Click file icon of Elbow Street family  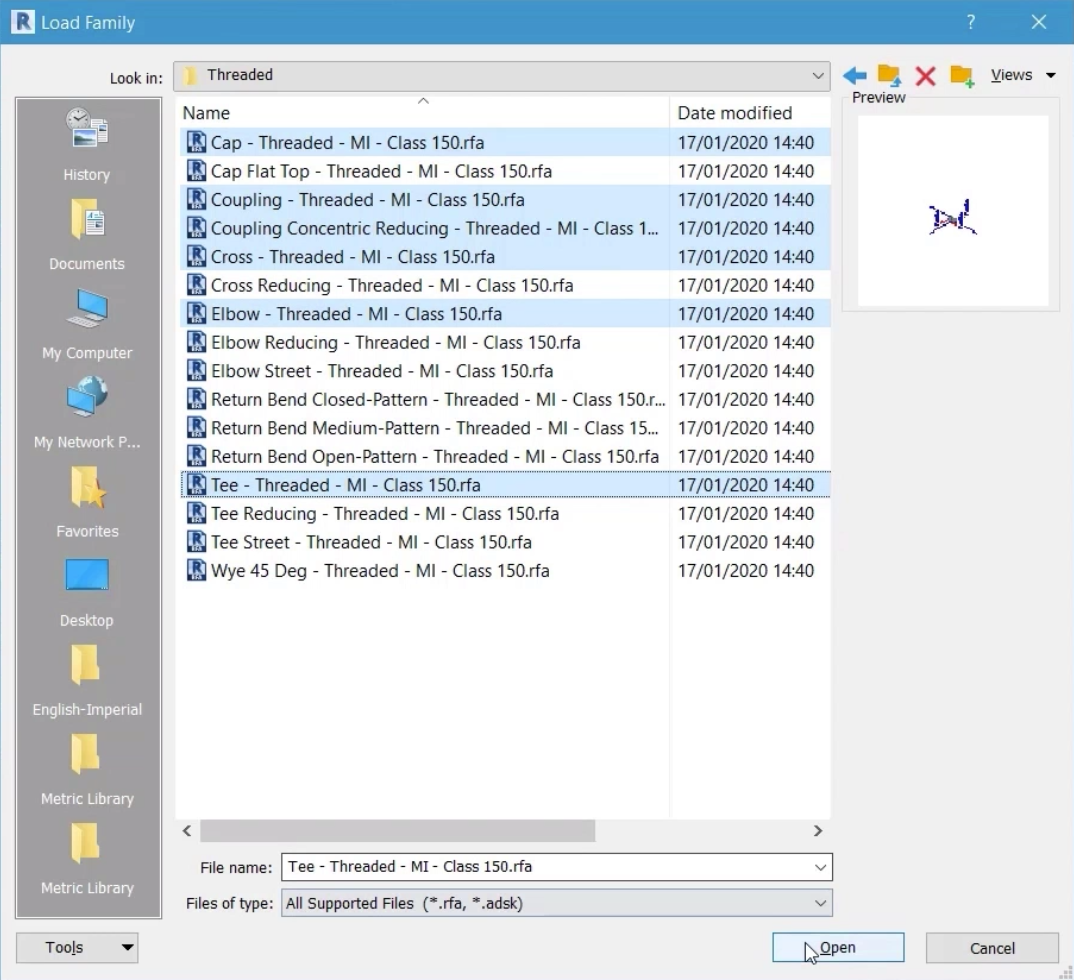[196, 370]
